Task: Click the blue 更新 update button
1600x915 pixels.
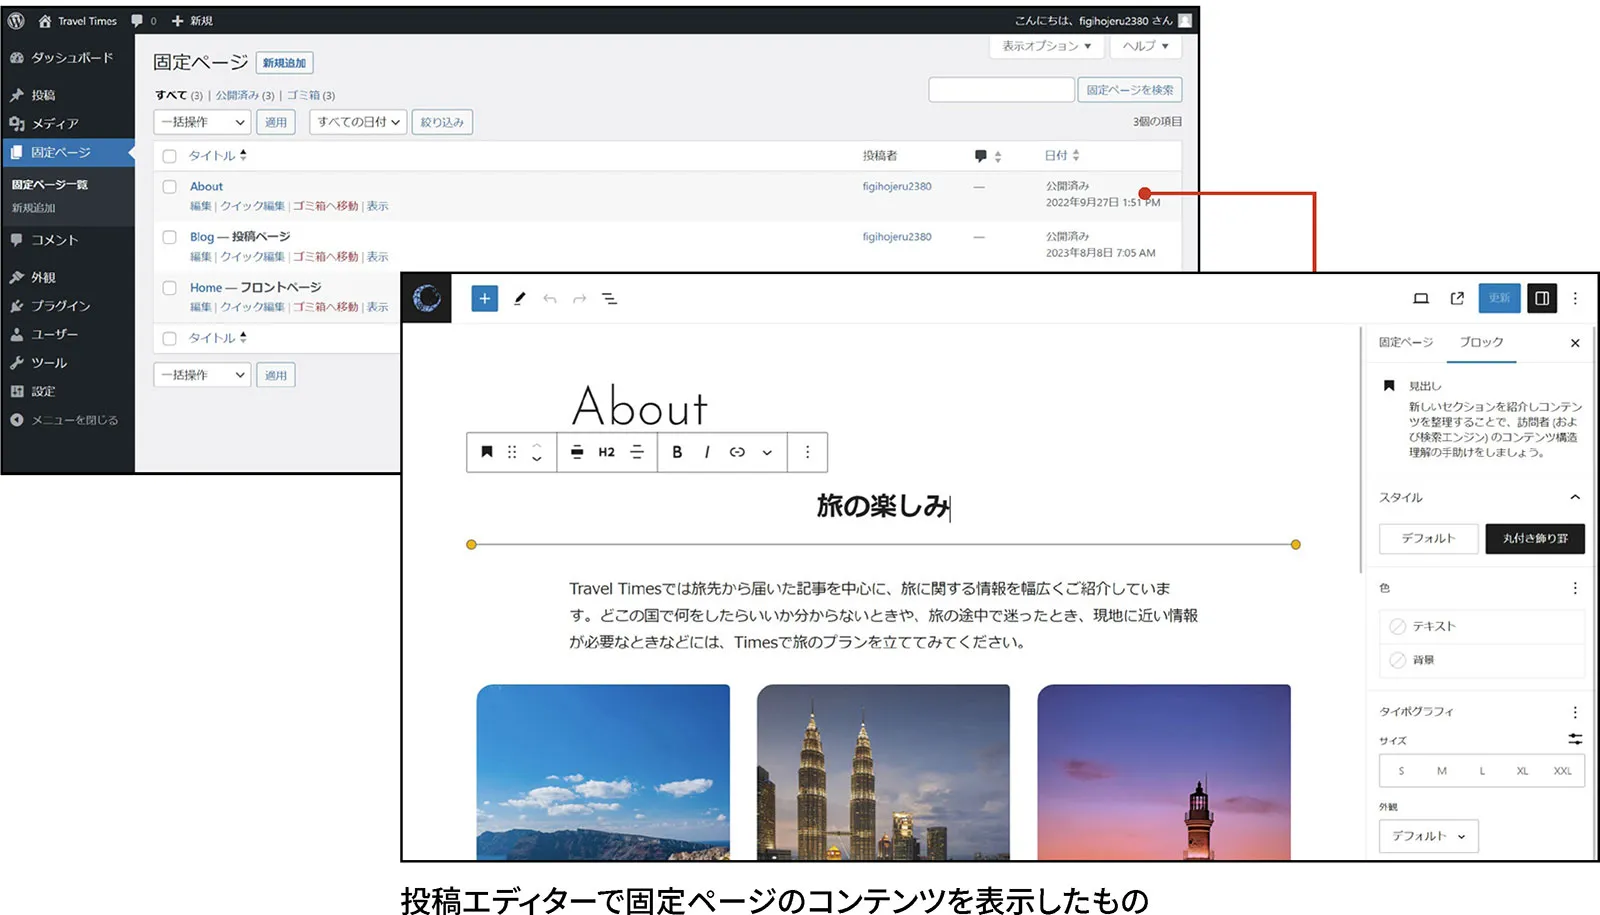Action: pyautogui.click(x=1498, y=298)
